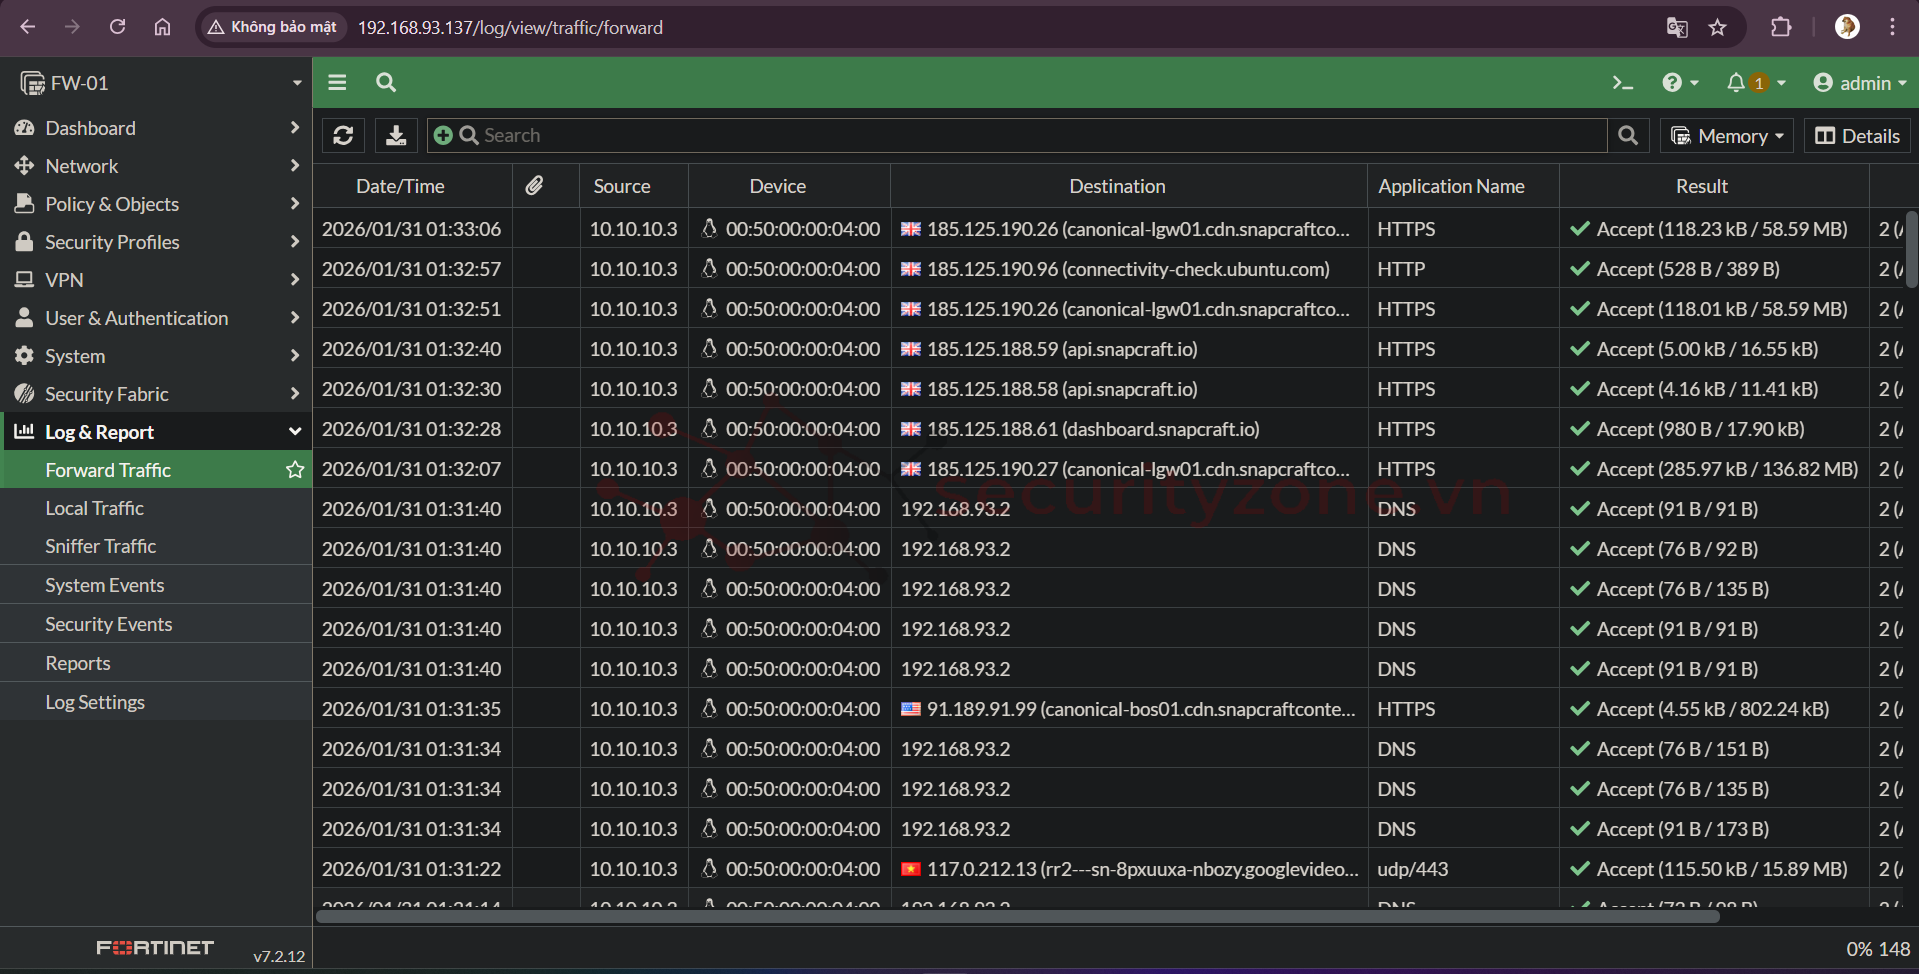Click the refresh log list icon
The height and width of the screenshot is (974, 1919).
click(343, 136)
